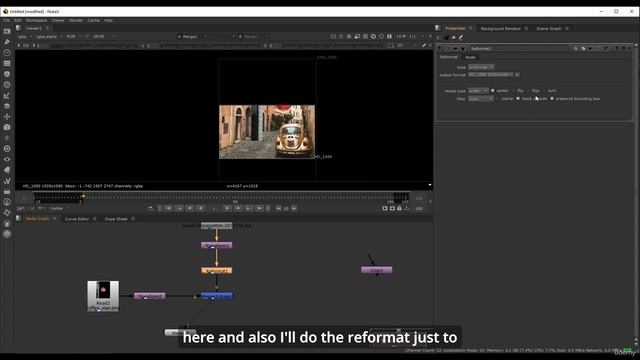Open the Workspace menu

click(36, 20)
